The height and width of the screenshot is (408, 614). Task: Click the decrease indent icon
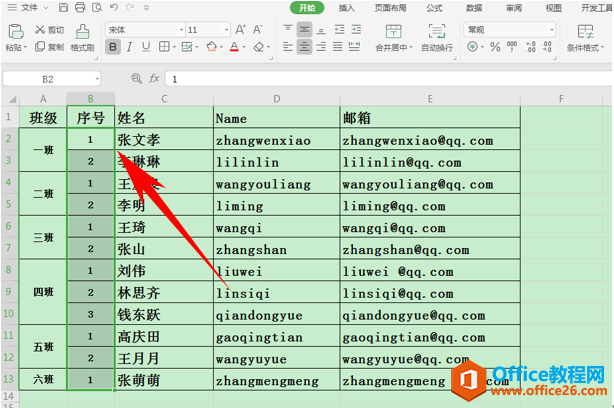tap(340, 29)
